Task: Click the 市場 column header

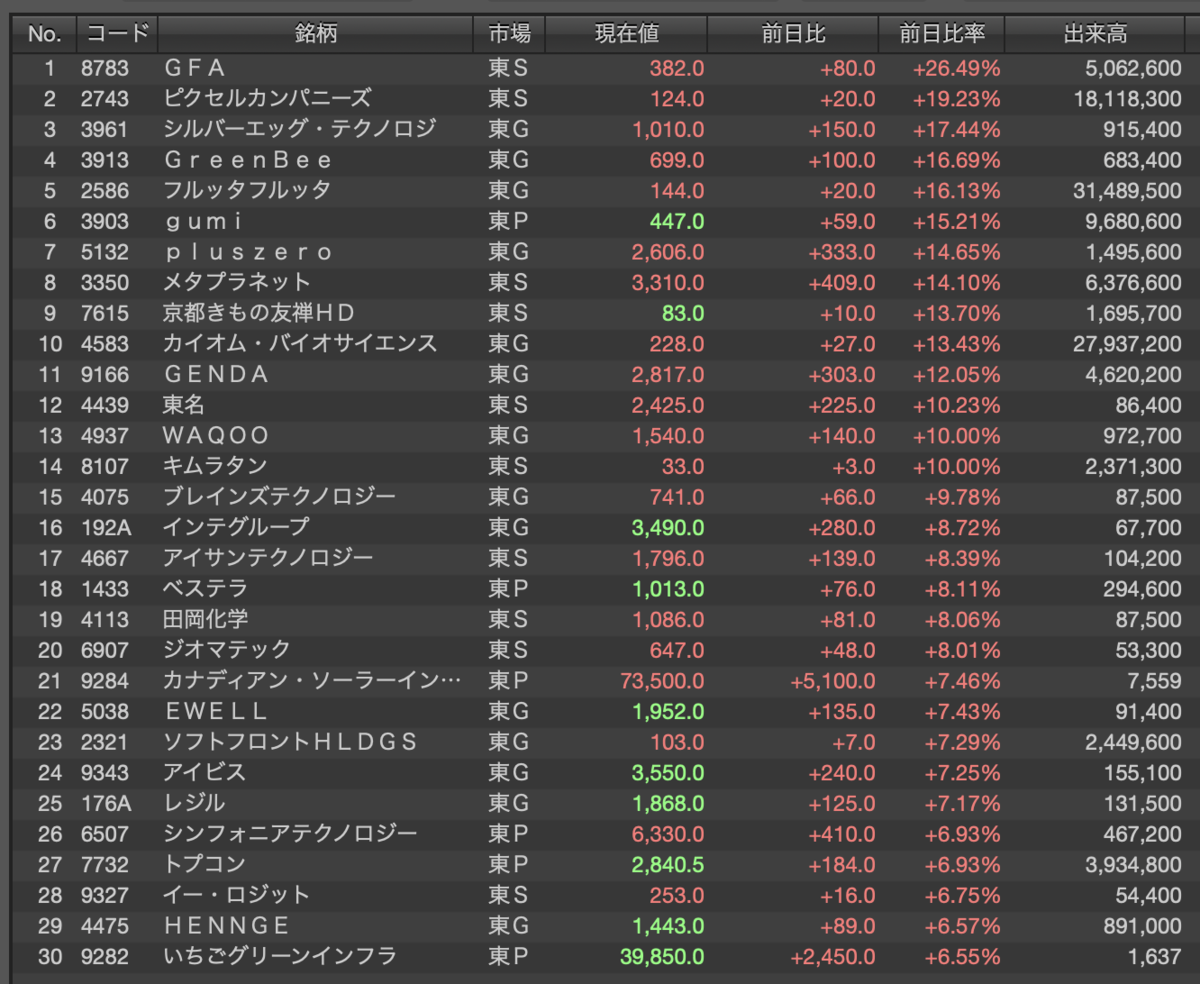Action: pos(509,34)
